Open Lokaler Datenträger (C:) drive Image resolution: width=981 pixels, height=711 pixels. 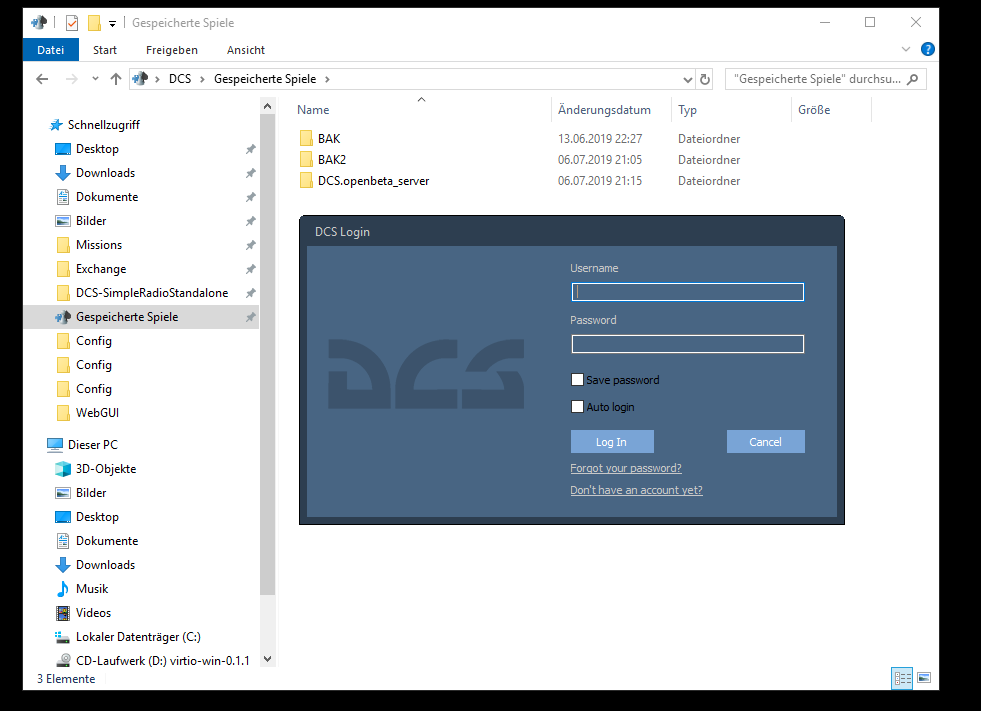138,637
